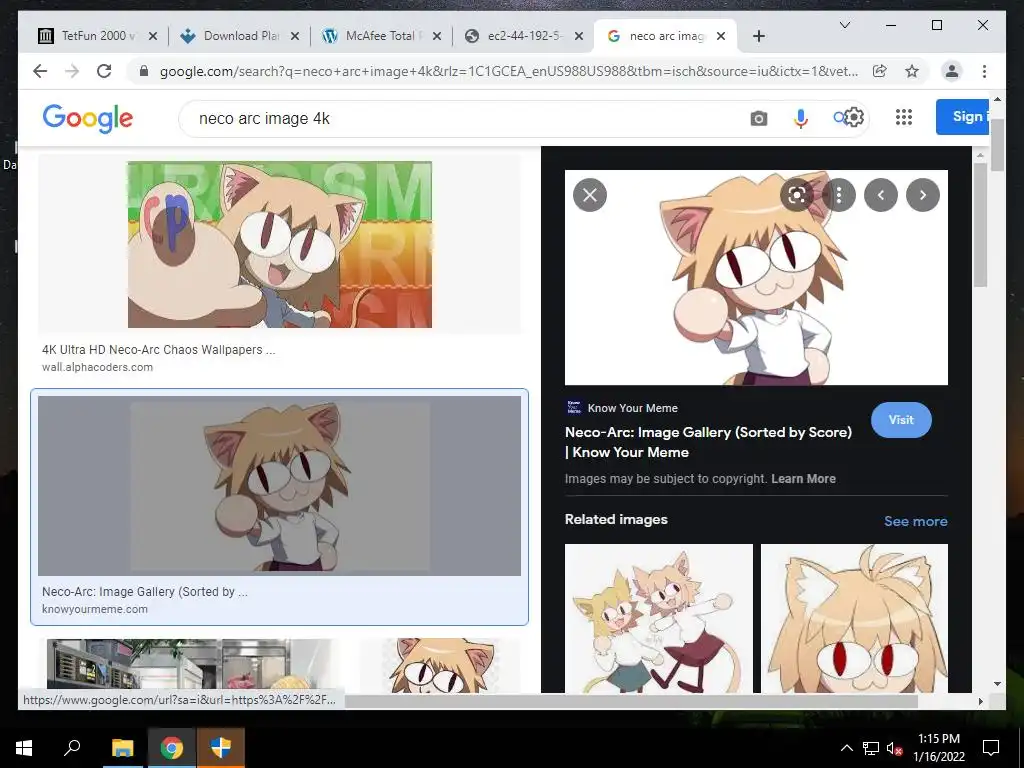Close the image preview panel
Image resolution: width=1024 pixels, height=768 pixels.
[x=590, y=195]
